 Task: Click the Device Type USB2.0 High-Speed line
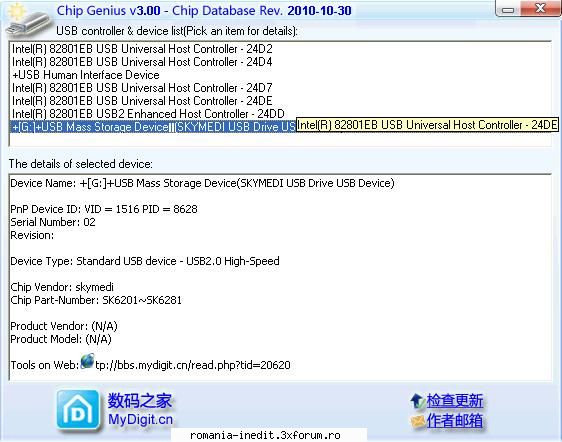pyautogui.click(x=145, y=261)
